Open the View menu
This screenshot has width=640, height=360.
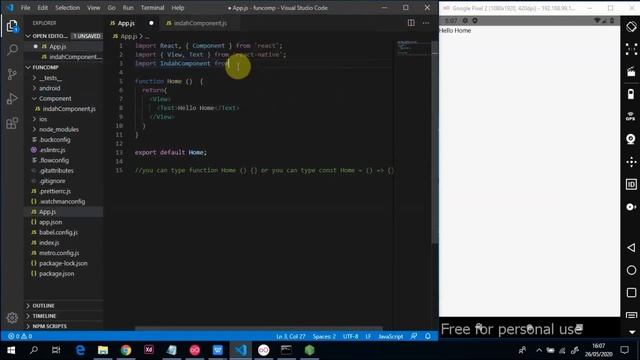click(93, 8)
